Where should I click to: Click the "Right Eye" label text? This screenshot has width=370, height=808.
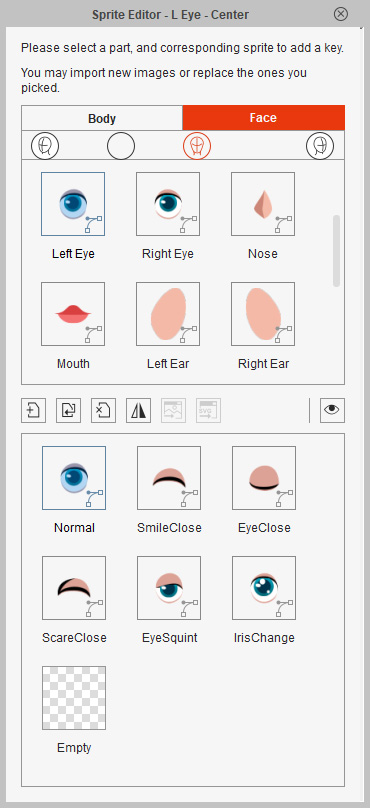coord(168,254)
